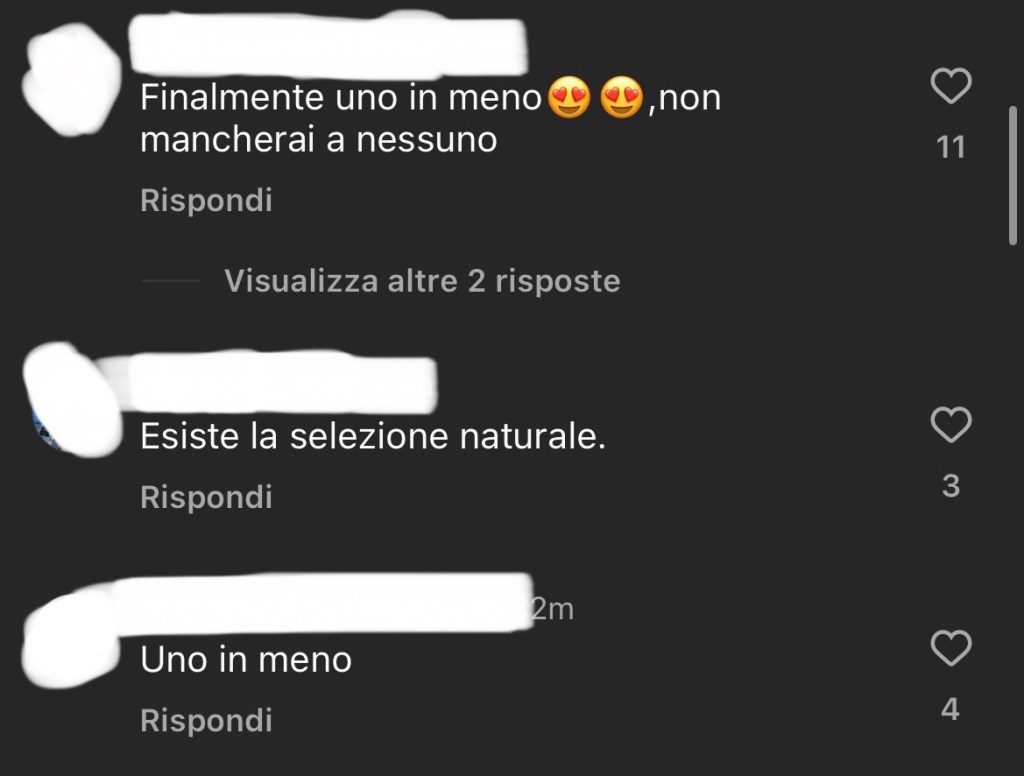Open the first commenter's profile picture
1024x776 pixels.
click(x=72, y=80)
